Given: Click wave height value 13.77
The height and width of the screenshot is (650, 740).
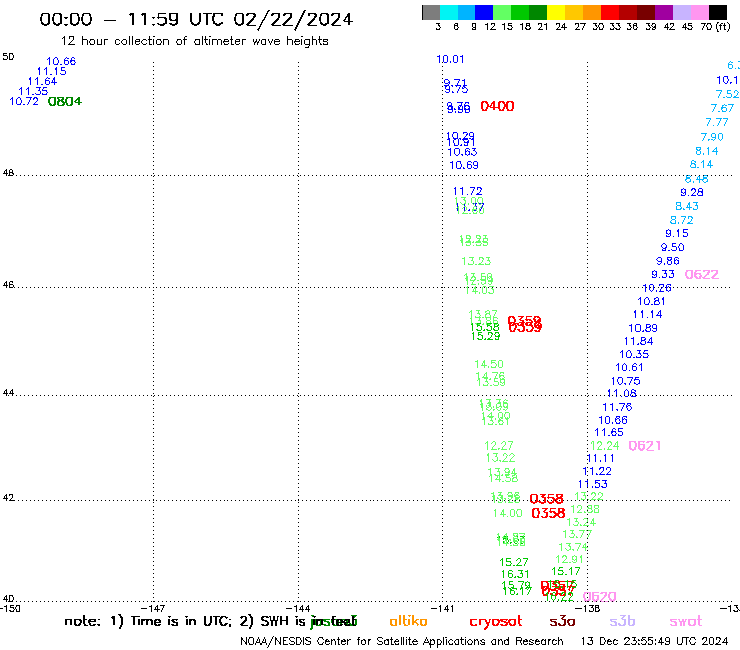Looking at the screenshot, I should click(577, 534).
